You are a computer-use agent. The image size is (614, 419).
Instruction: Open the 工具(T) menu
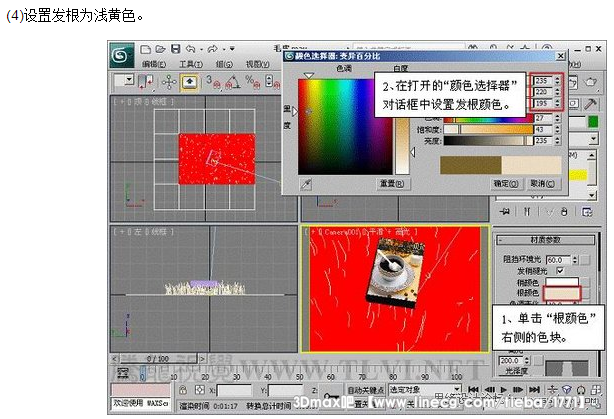pyautogui.click(x=191, y=64)
